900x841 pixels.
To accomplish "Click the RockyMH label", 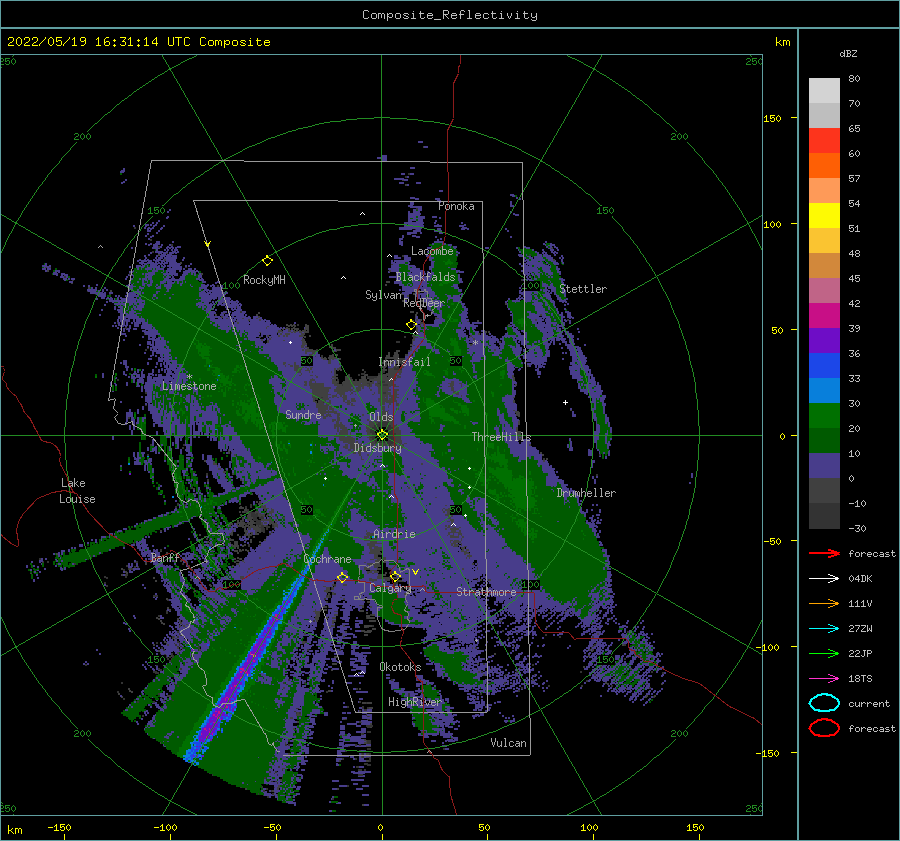I will click(x=264, y=280).
